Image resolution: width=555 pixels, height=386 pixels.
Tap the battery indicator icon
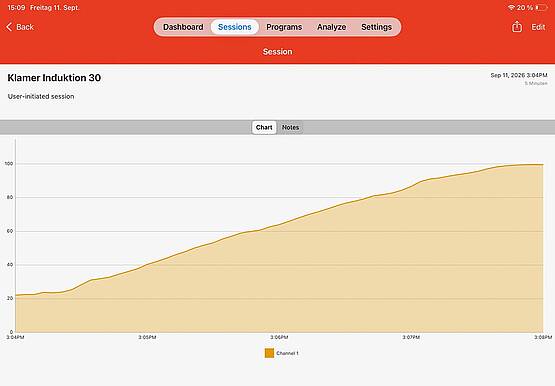(x=541, y=7)
